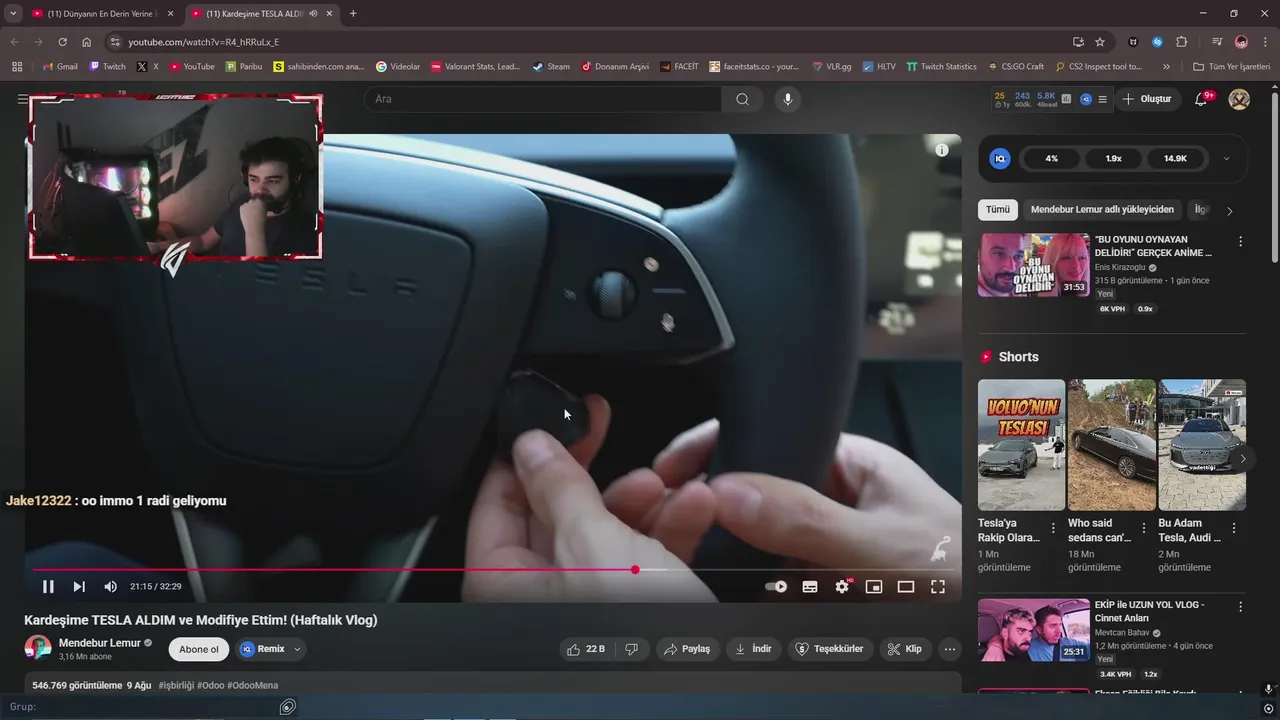
Task: Open Mendebur Lemur channel avatar
Action: tap(38, 648)
